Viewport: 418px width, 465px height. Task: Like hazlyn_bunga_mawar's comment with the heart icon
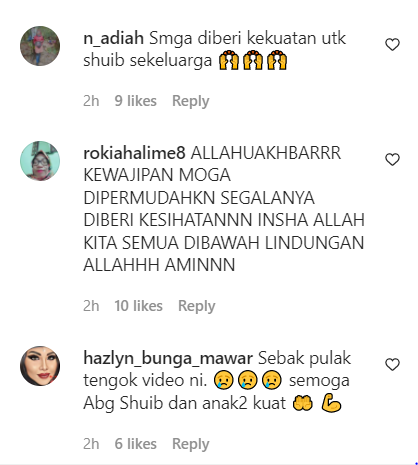tap(392, 364)
